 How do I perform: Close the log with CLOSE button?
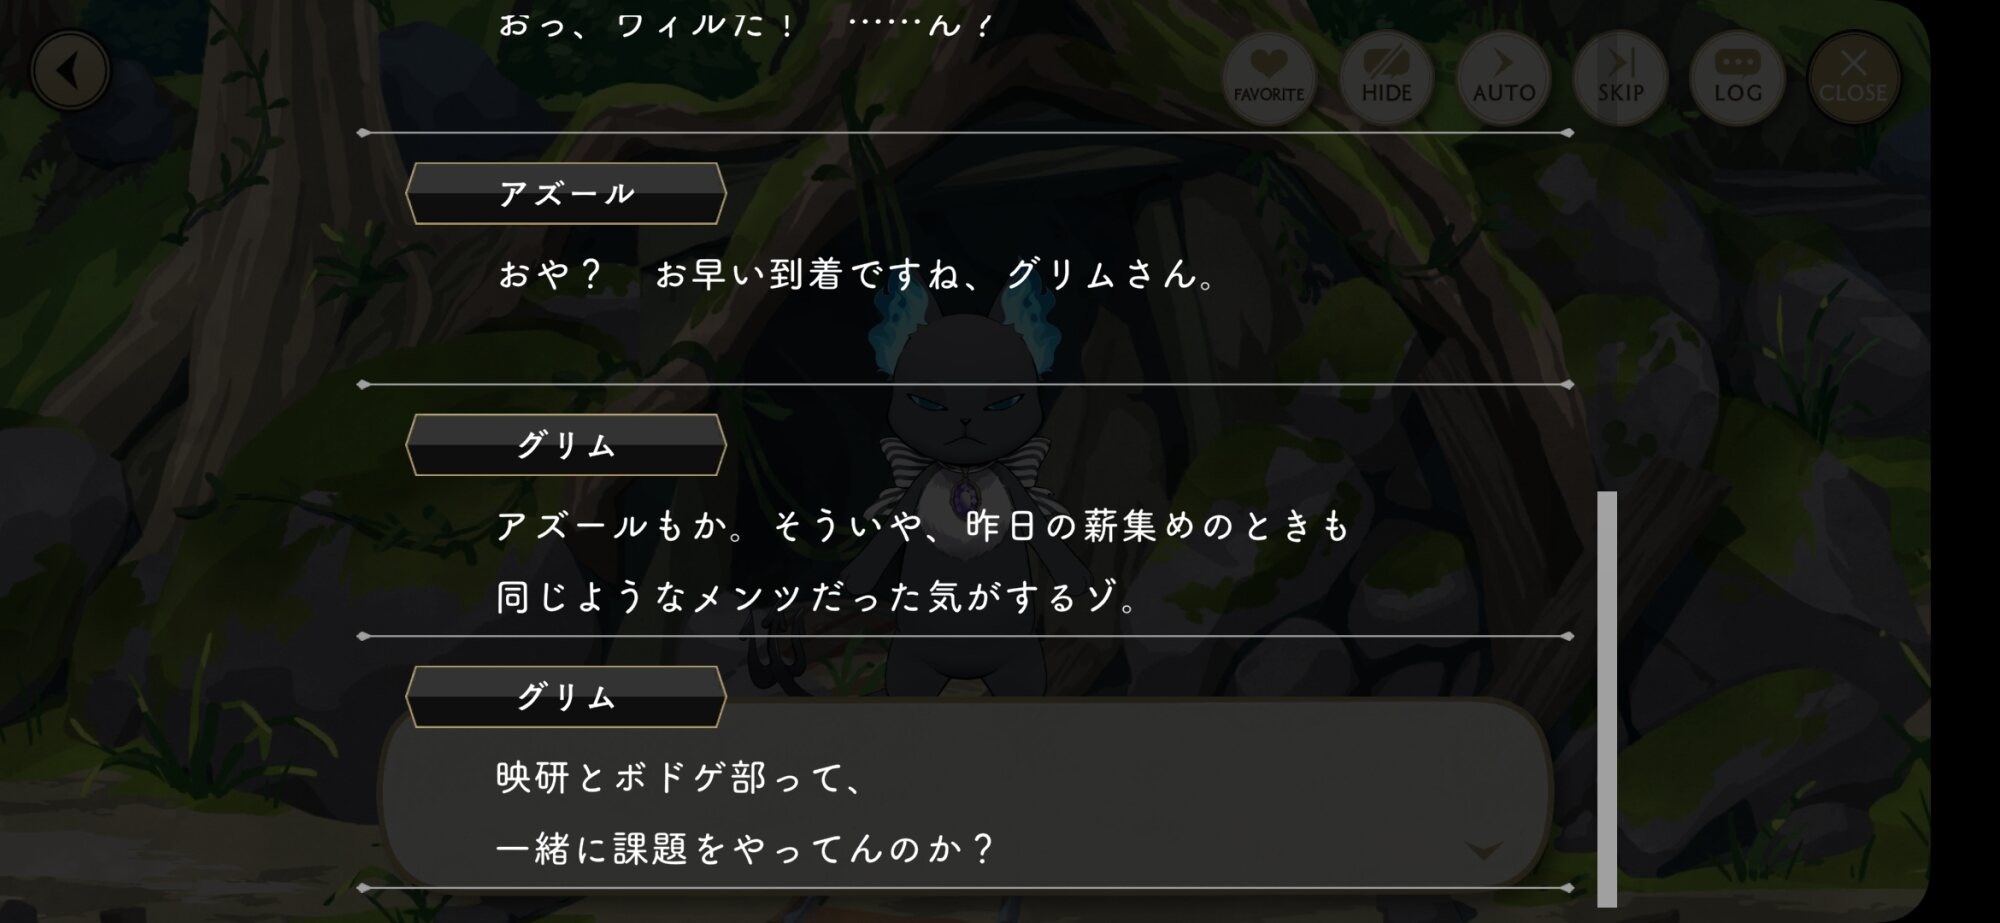[x=1853, y=78]
